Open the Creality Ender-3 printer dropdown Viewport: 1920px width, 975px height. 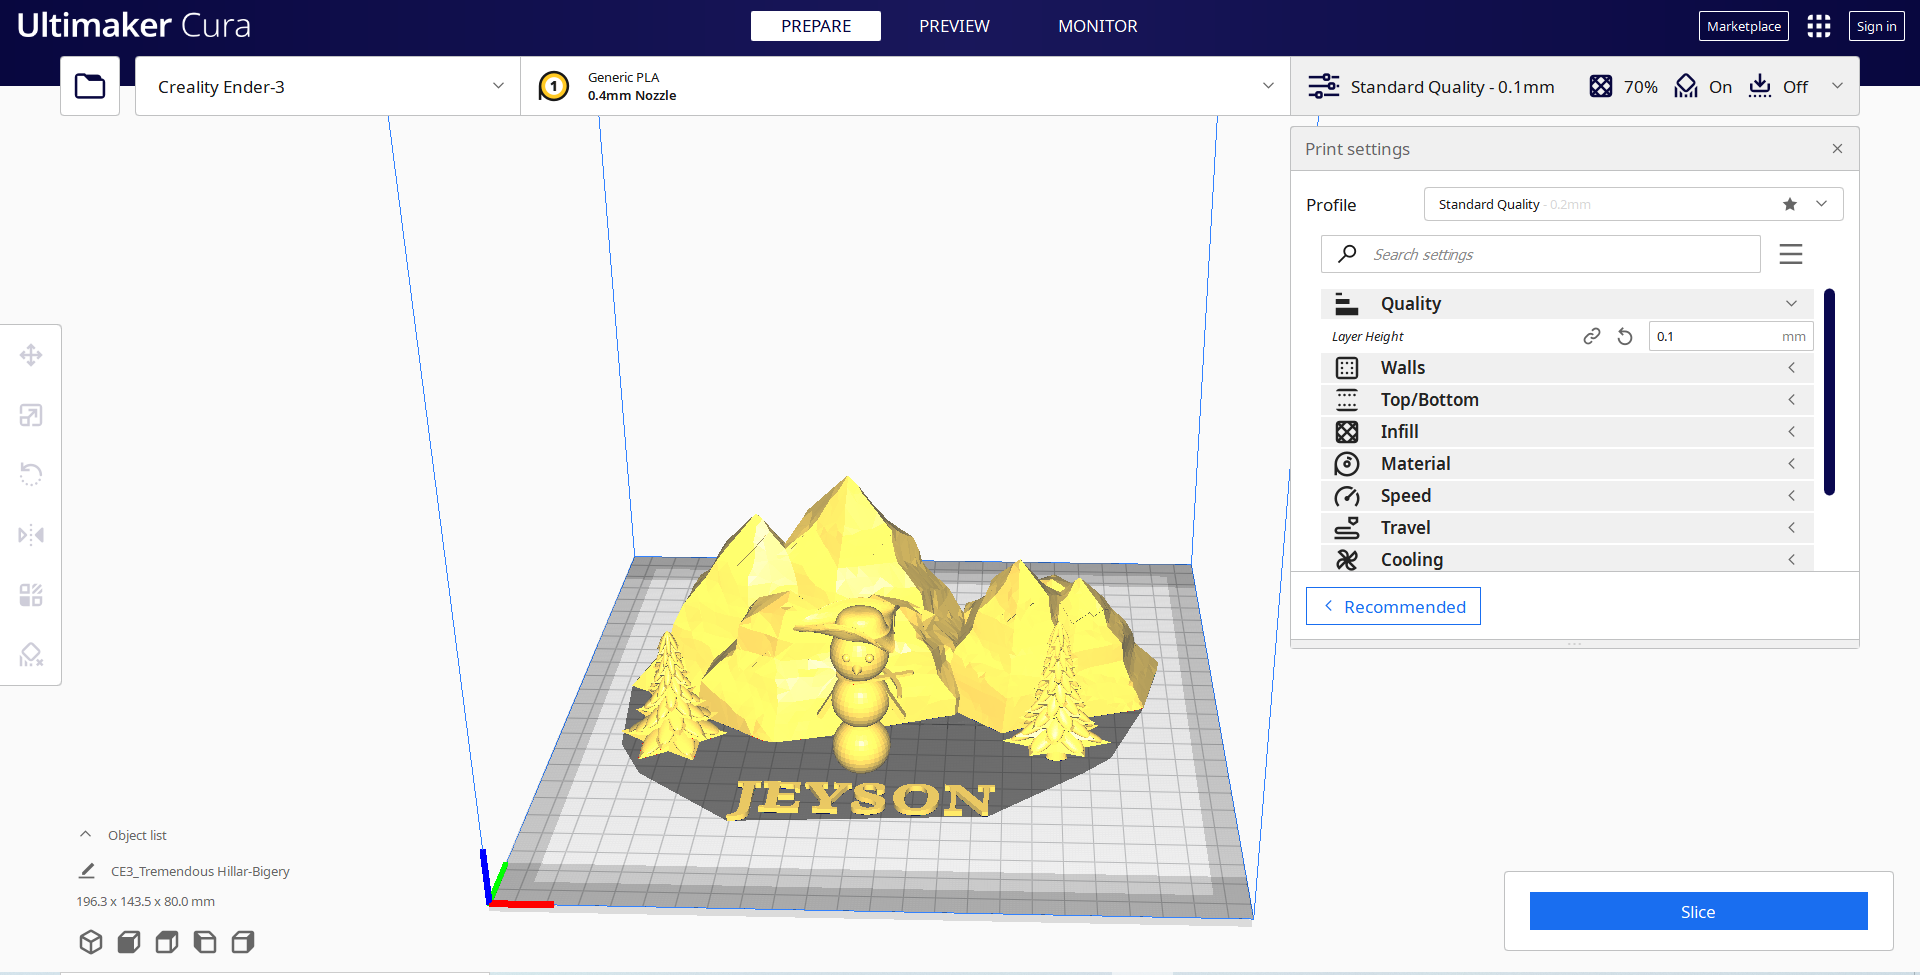pyautogui.click(x=328, y=86)
